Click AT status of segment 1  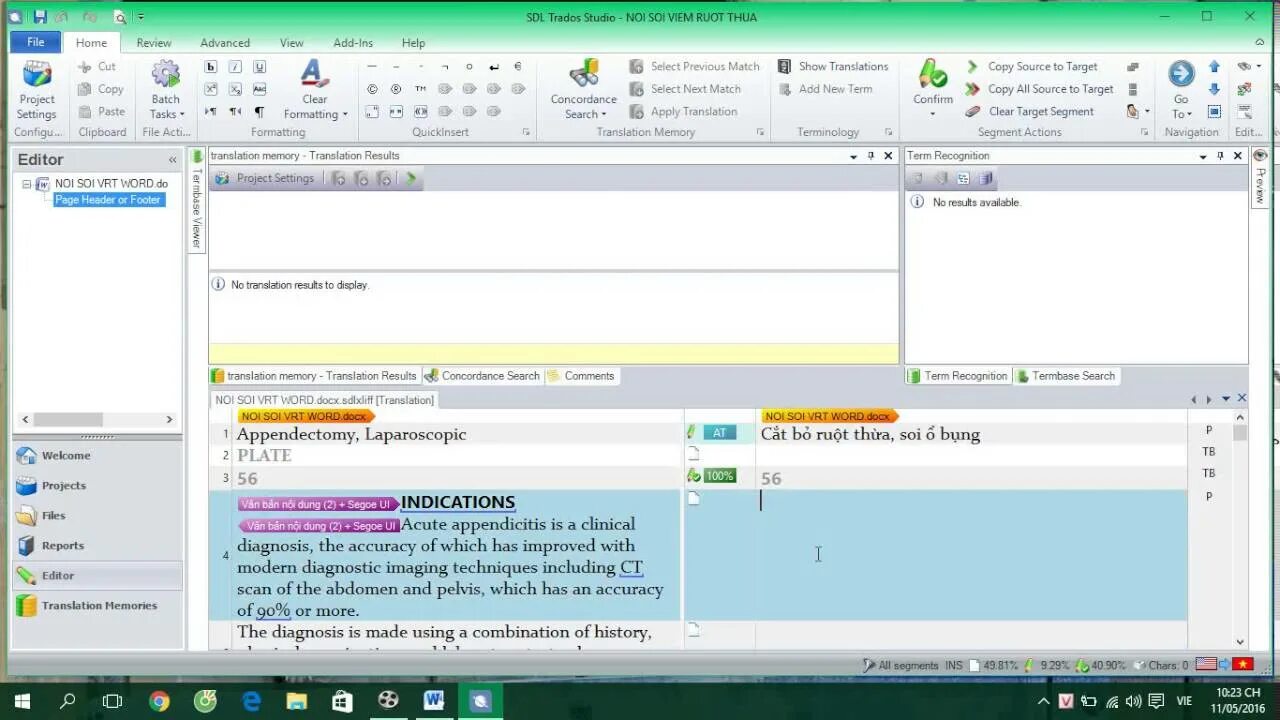pyautogui.click(x=719, y=433)
